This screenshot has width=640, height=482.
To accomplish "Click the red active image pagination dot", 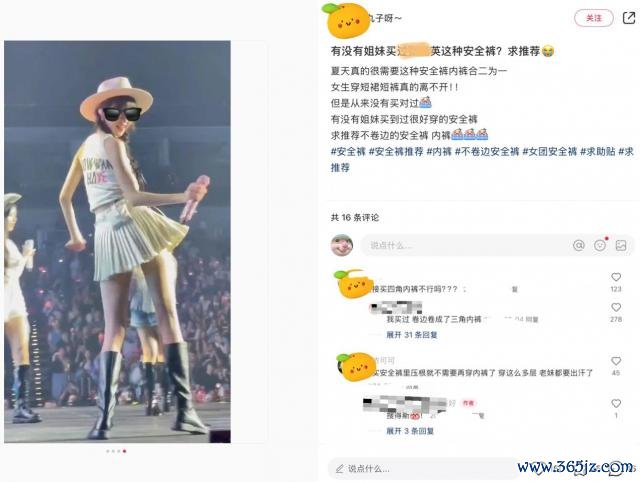I will 124,451.
